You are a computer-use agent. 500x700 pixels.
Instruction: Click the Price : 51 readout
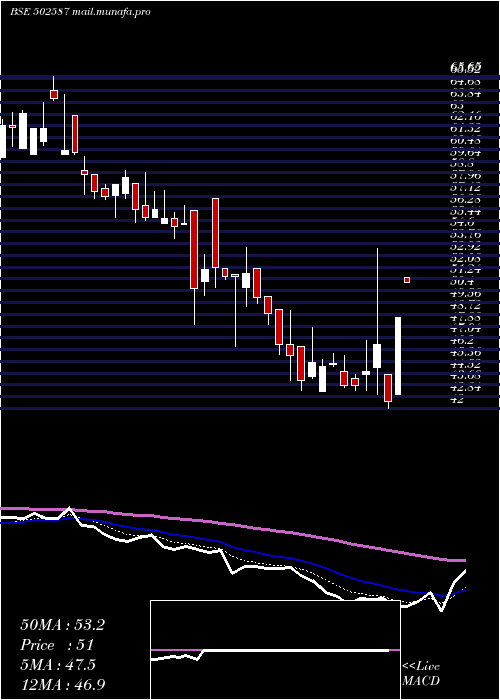coord(57,645)
